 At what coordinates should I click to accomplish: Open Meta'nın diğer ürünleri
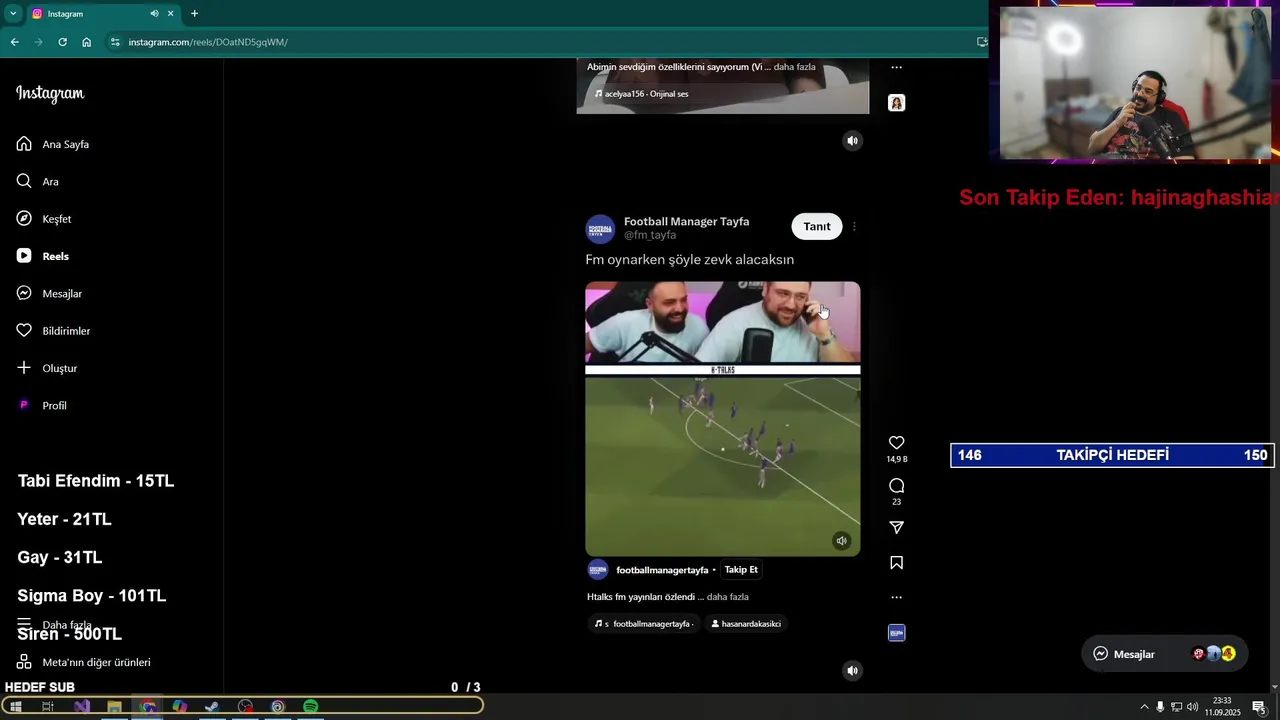coord(84,662)
